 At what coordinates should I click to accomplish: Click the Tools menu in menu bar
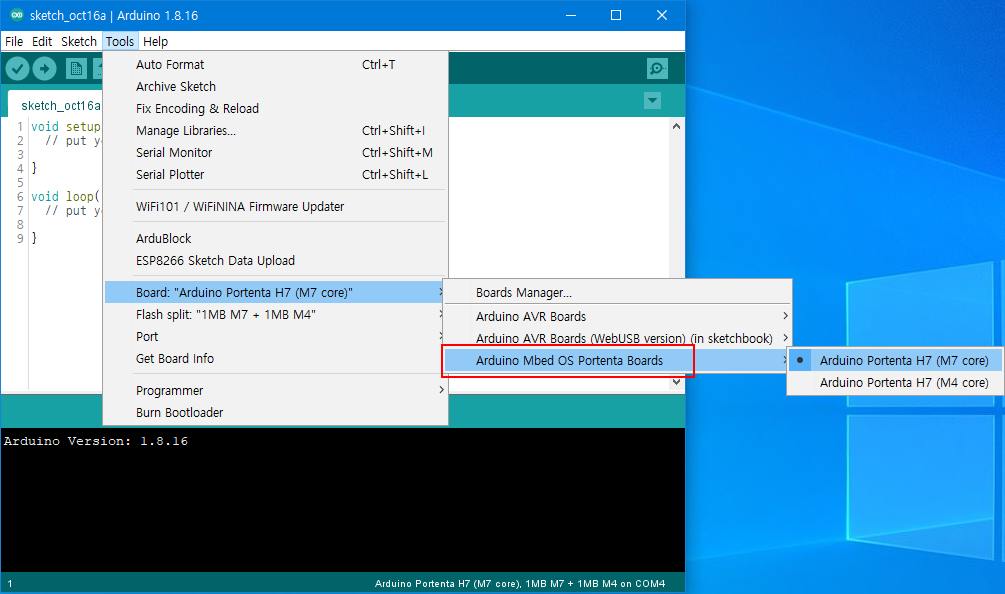coord(120,42)
